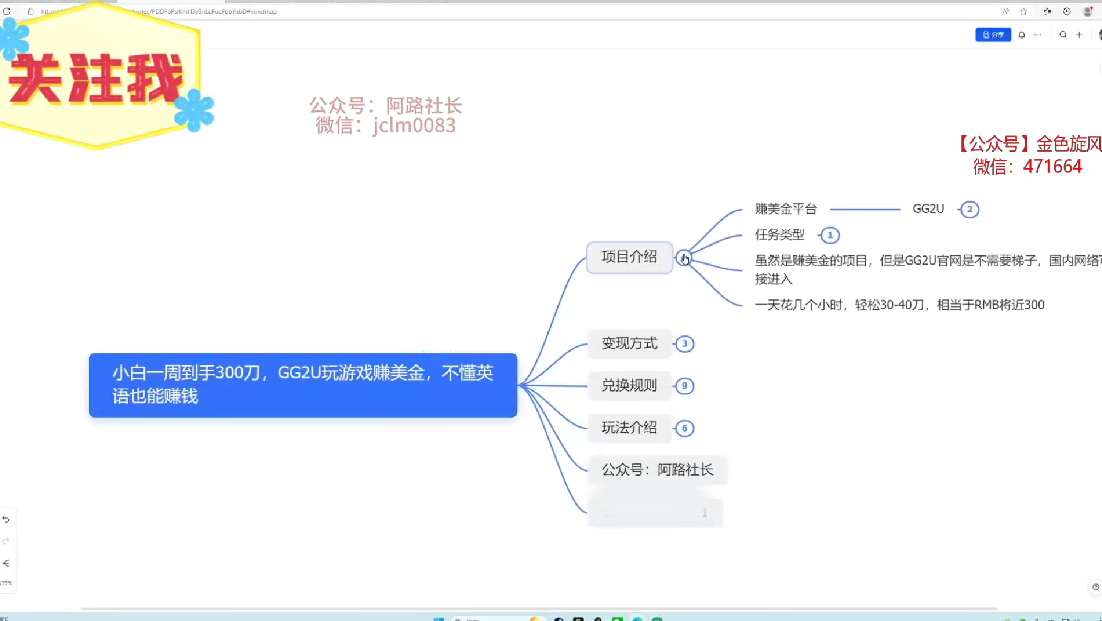Click the Windows taskbar search box
Screen dimensions: 1102x621
point(499,619)
